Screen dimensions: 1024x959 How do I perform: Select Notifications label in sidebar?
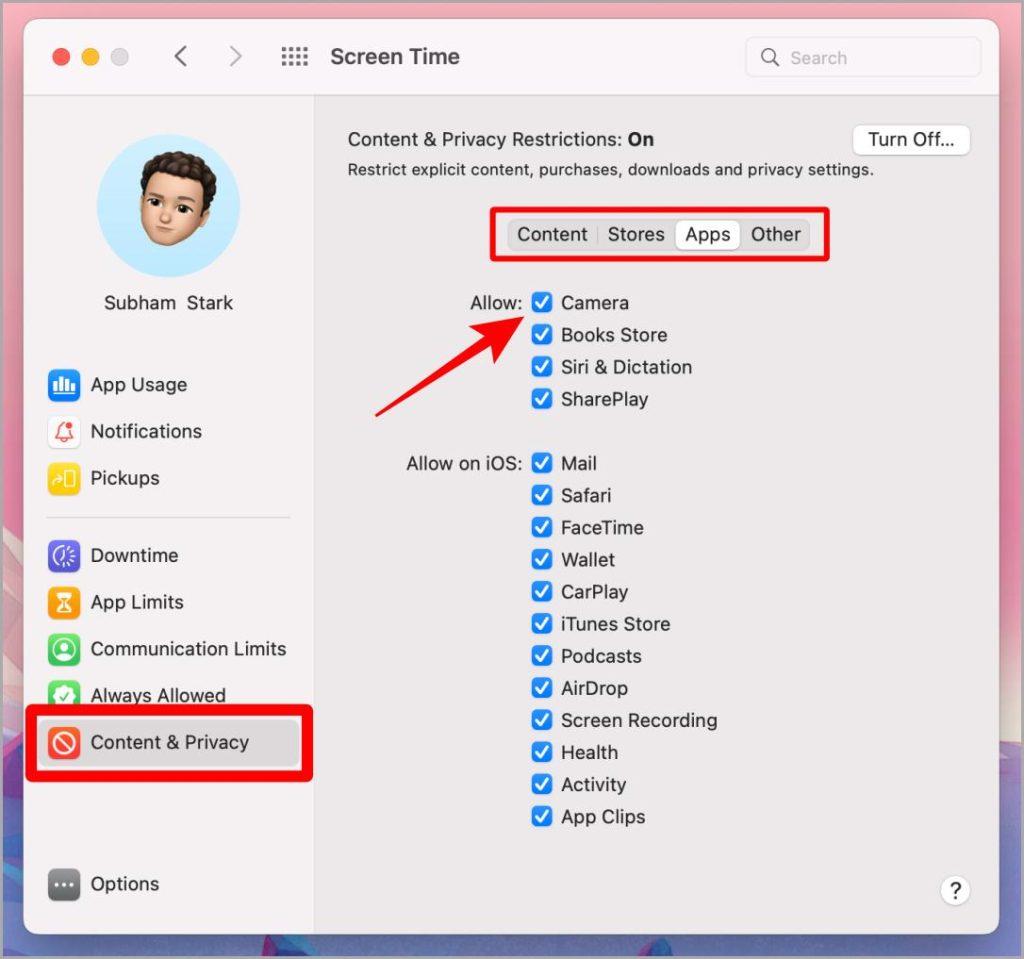(146, 431)
